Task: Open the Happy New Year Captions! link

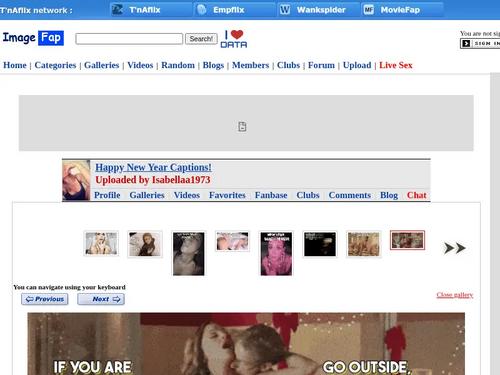Action: (x=153, y=167)
